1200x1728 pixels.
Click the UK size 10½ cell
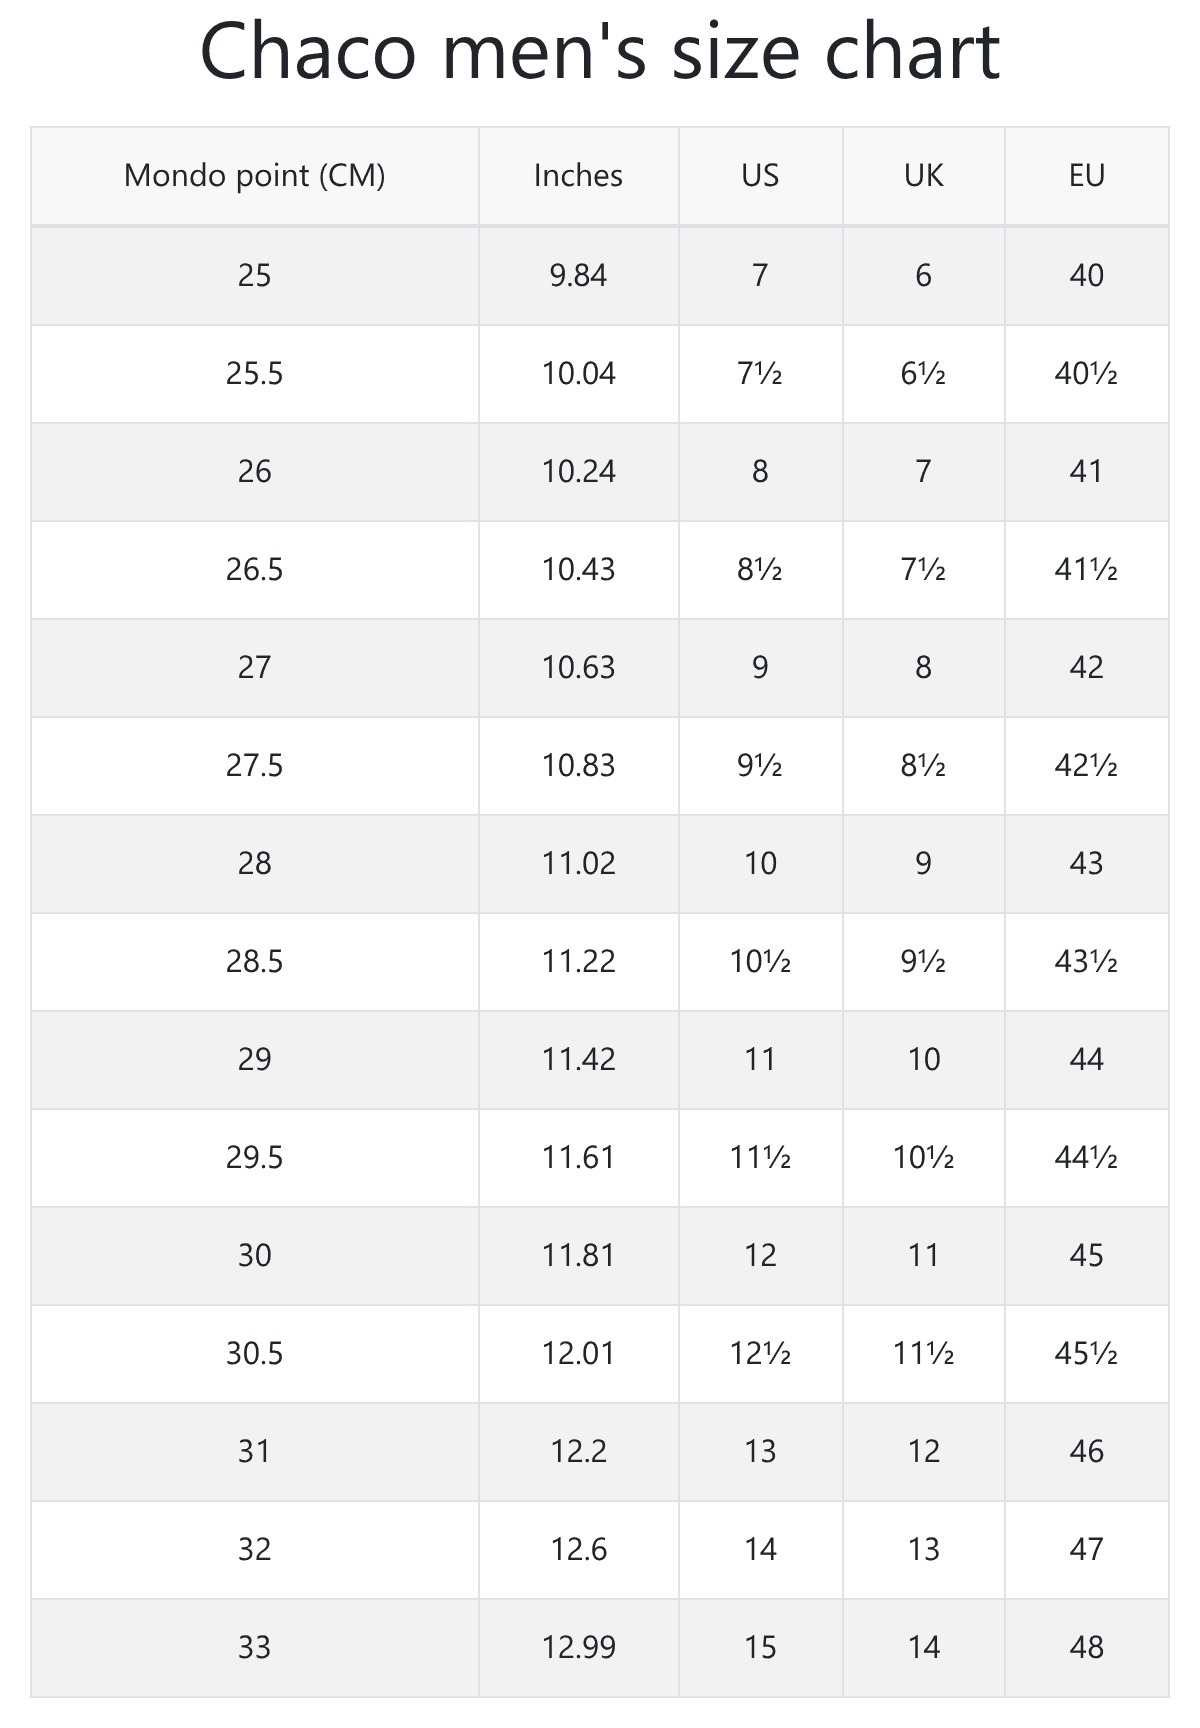923,1158
